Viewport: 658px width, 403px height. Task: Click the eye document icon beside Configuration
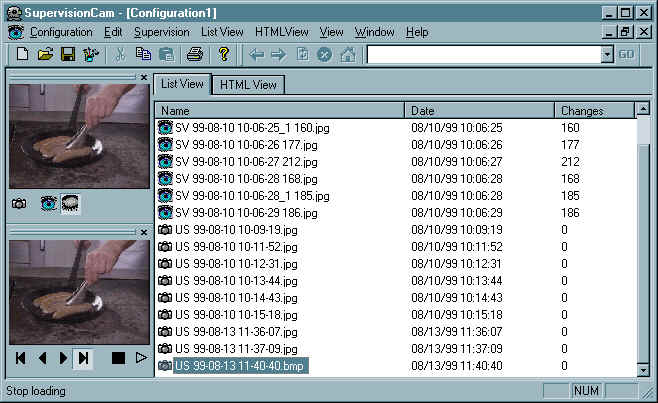16,32
